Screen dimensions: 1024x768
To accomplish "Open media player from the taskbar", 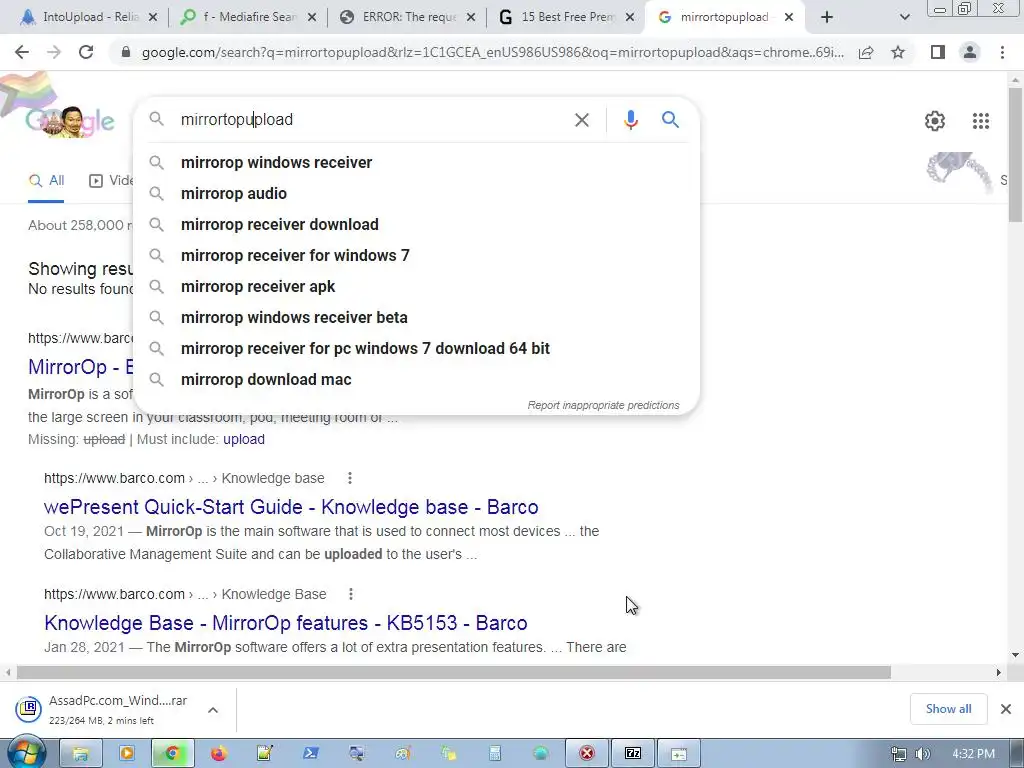I will tap(127, 754).
